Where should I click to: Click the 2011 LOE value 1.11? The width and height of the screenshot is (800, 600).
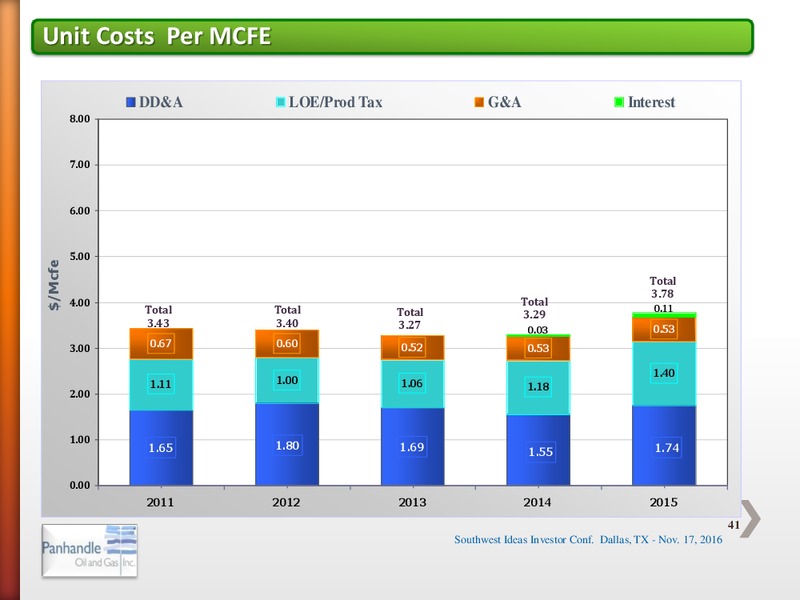(x=161, y=384)
